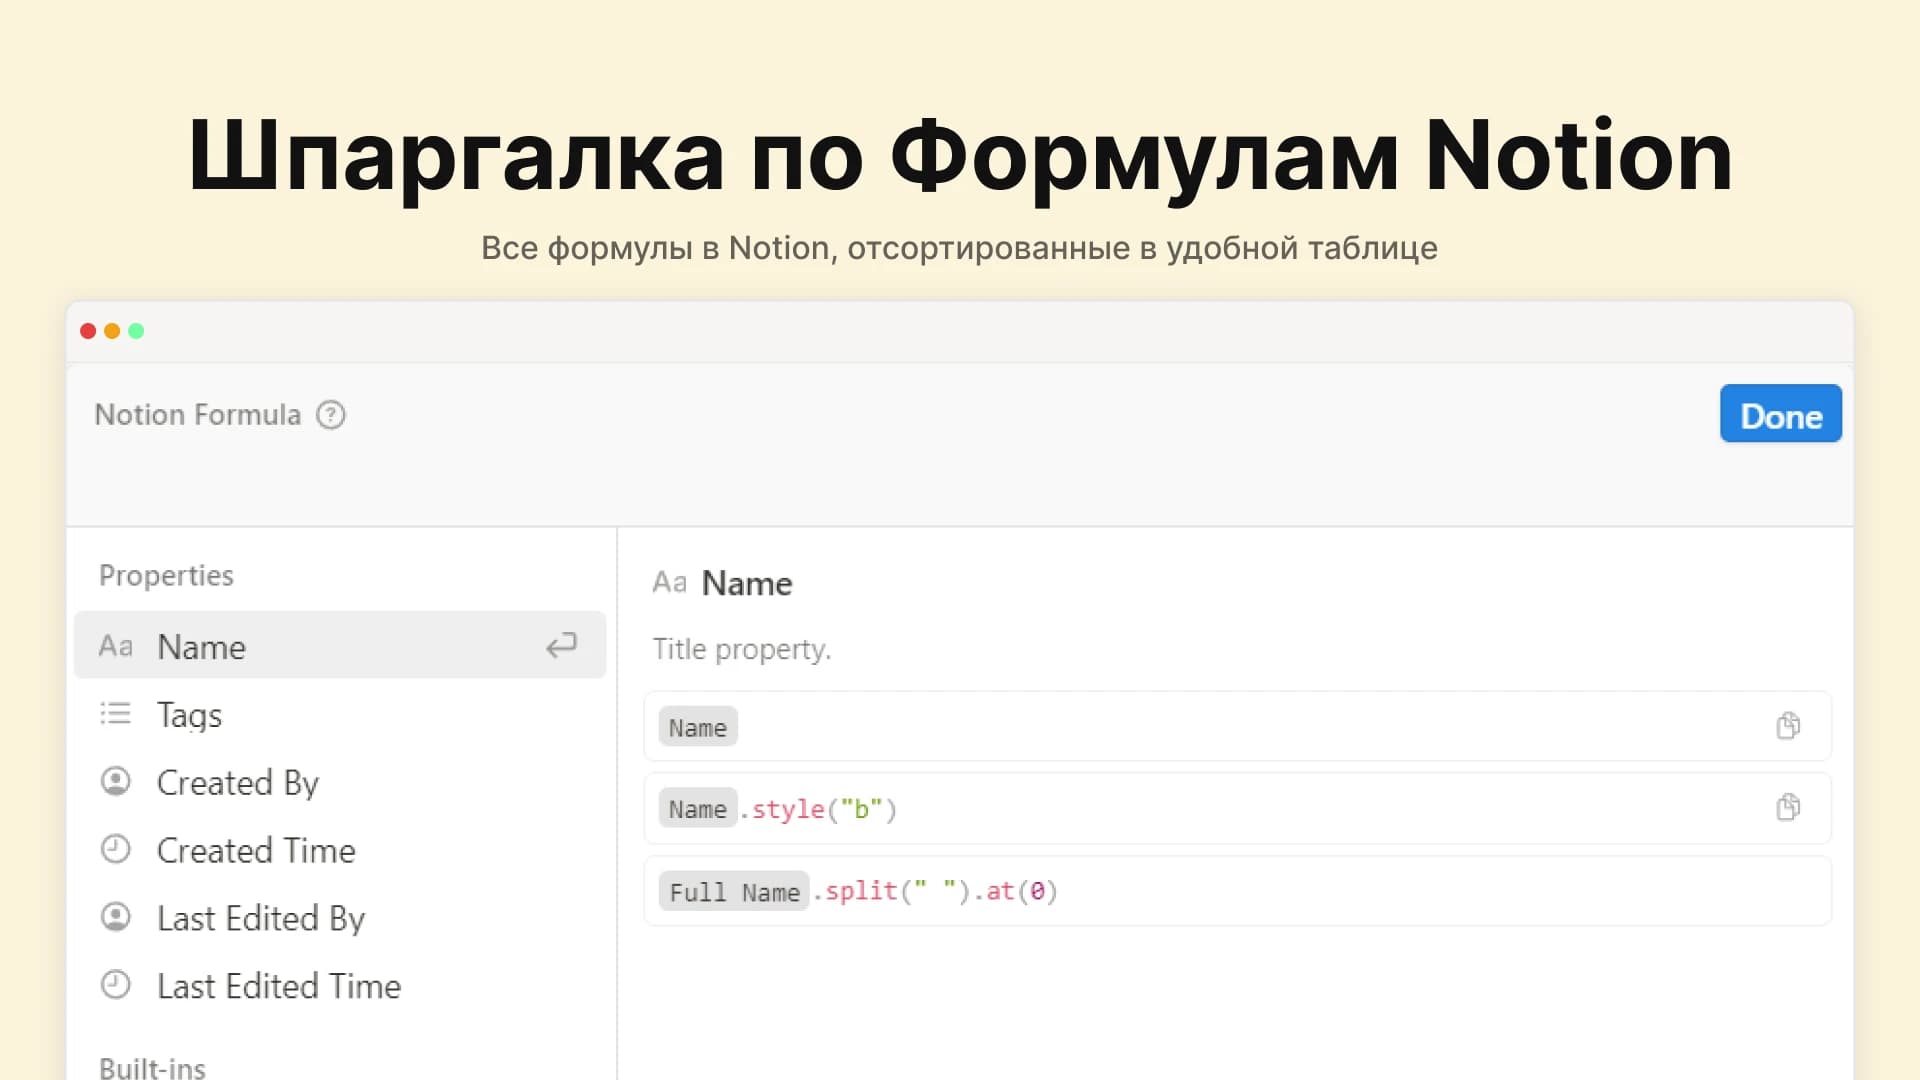1920x1080 pixels.
Task: Click the Aa icon in details pane heading
Action: pyautogui.click(x=669, y=583)
